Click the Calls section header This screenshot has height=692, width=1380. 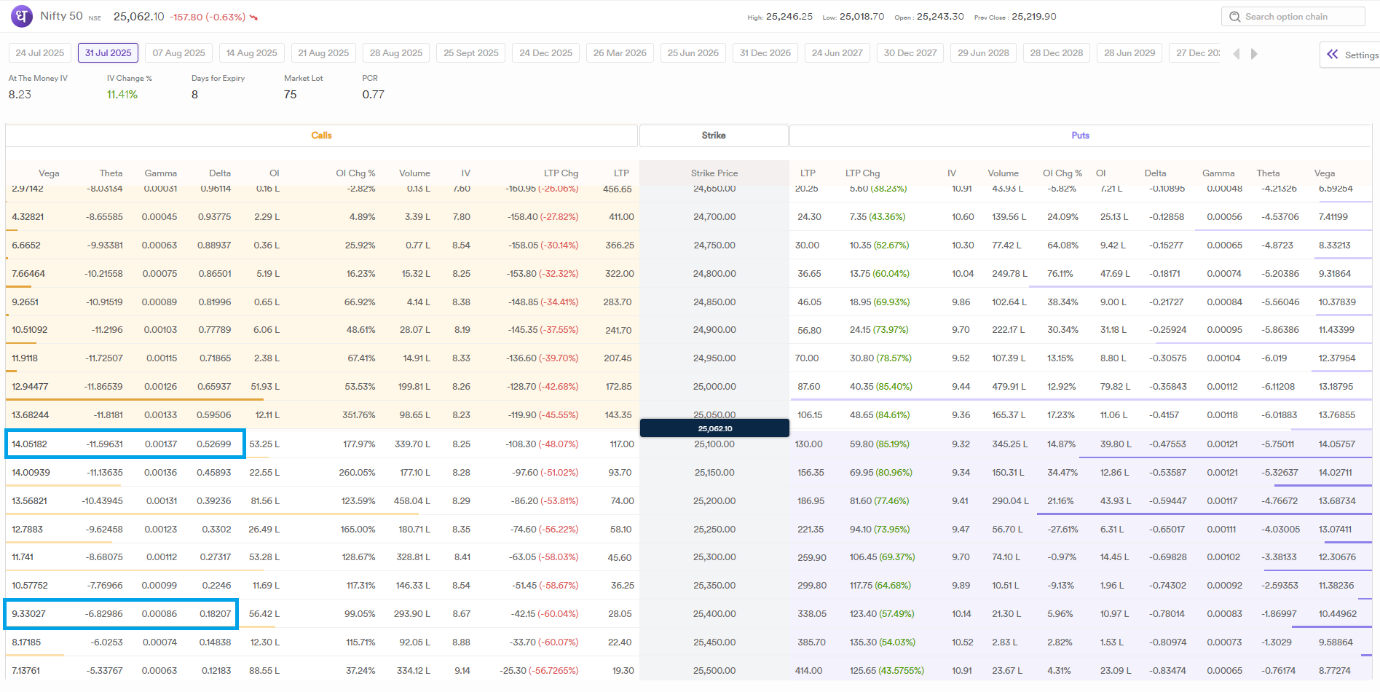pyautogui.click(x=321, y=135)
